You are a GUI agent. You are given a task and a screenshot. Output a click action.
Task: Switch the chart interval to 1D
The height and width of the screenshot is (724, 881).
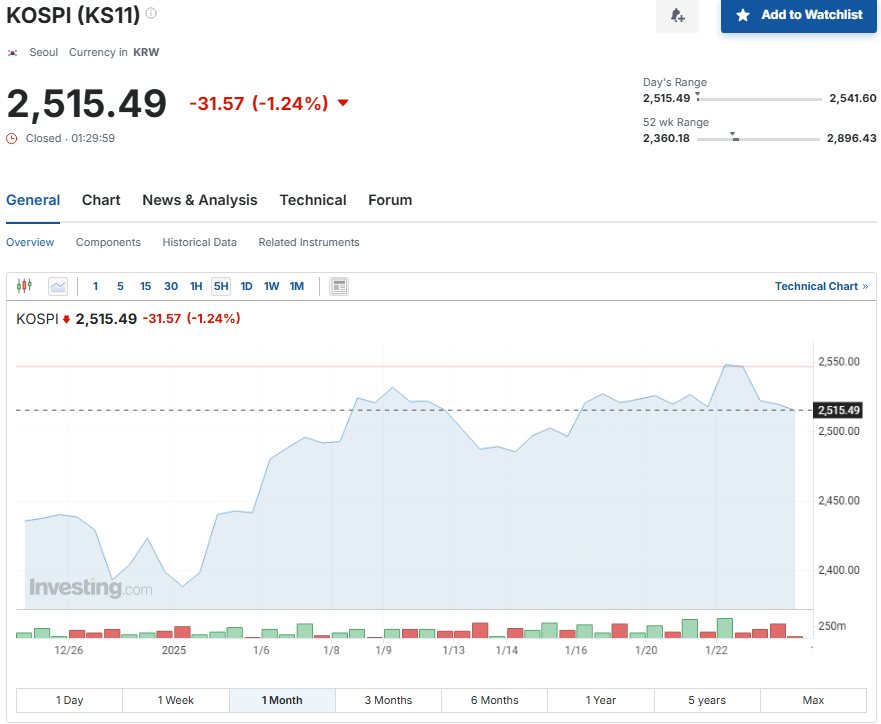click(246, 286)
